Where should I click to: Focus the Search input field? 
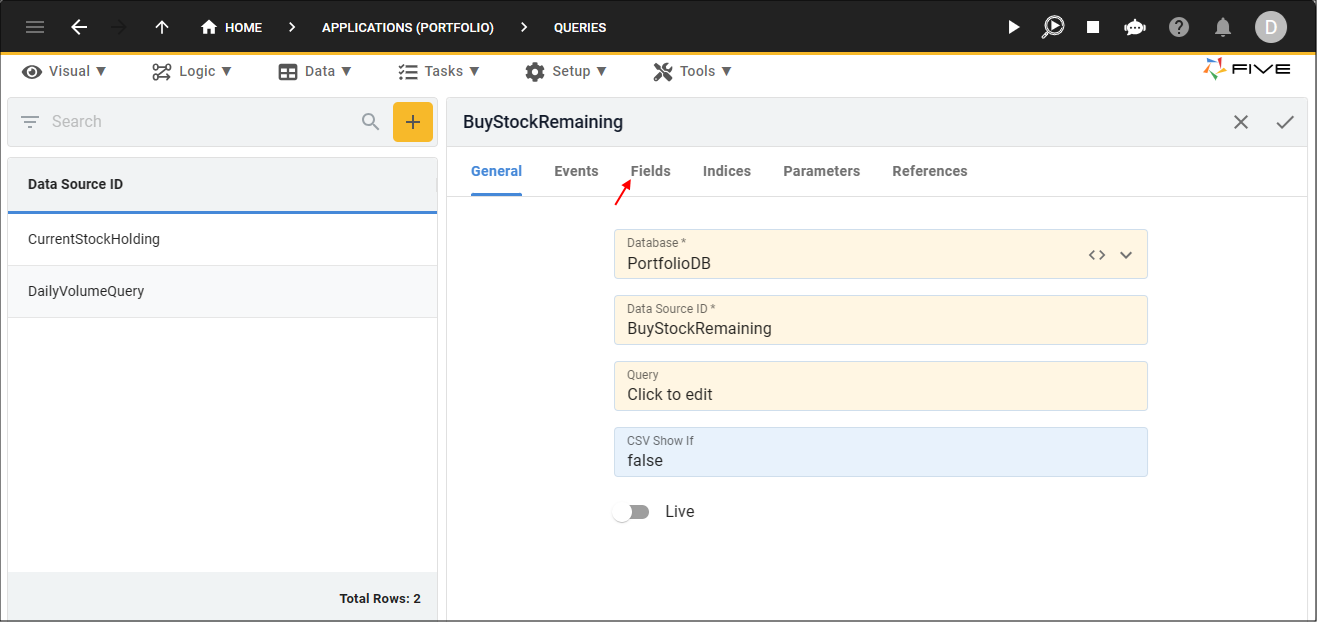[200, 122]
